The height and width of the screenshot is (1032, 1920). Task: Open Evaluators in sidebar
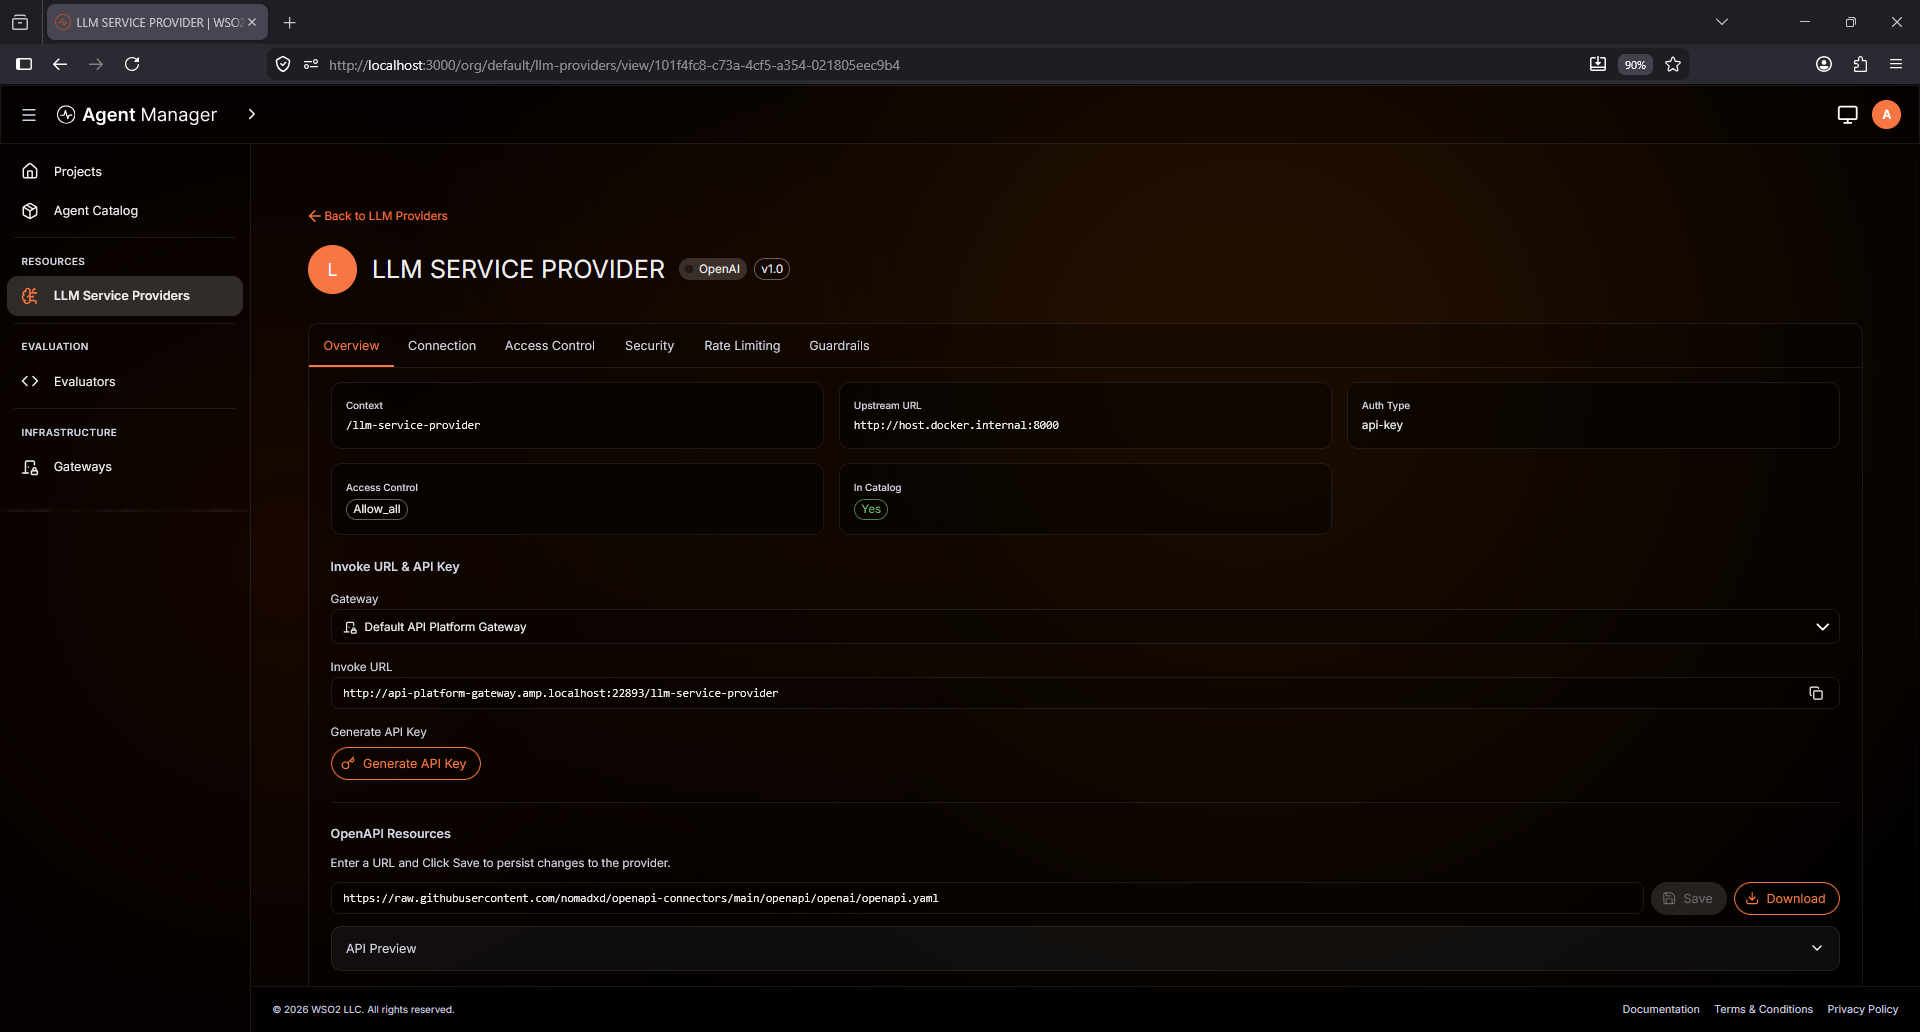125,382
